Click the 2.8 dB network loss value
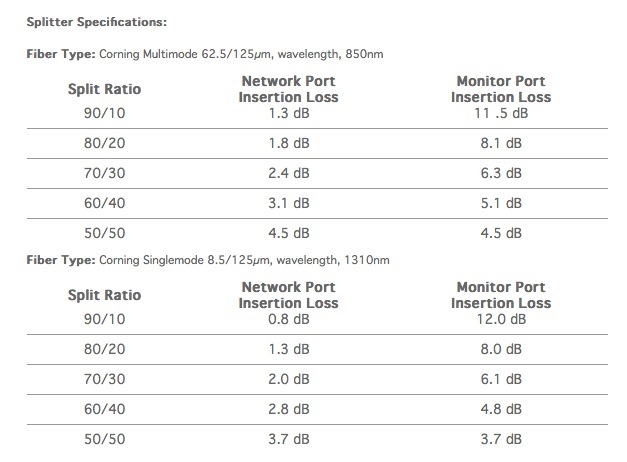Screen dimensions: 627x462 coord(289,409)
